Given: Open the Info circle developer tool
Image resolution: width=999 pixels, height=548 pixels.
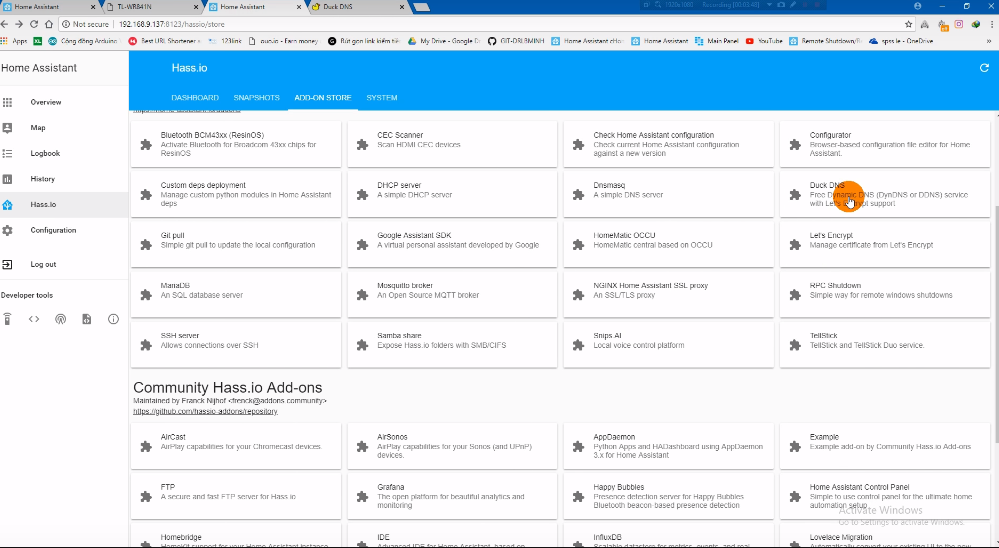Looking at the screenshot, I should pyautogui.click(x=113, y=319).
